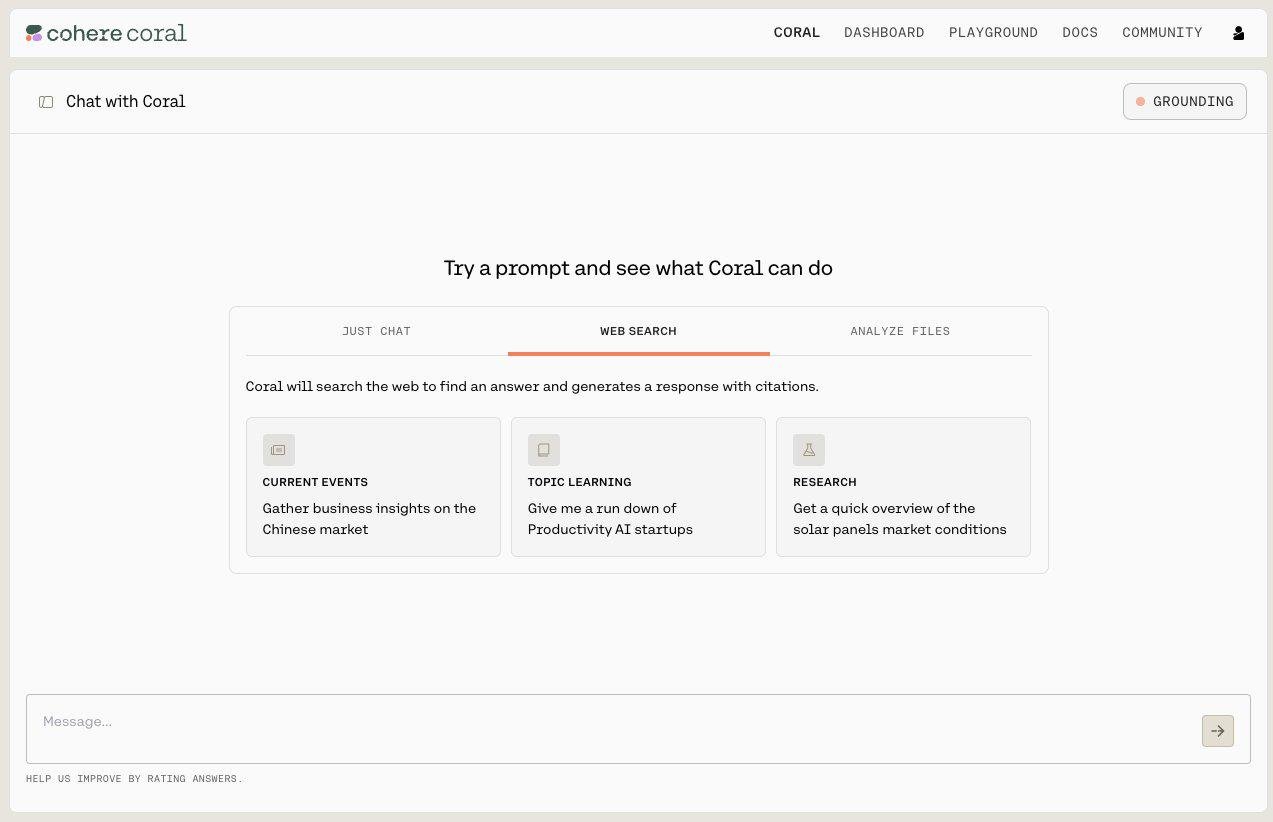
Task: Open the PLAYGROUND navigation item
Action: (992, 33)
